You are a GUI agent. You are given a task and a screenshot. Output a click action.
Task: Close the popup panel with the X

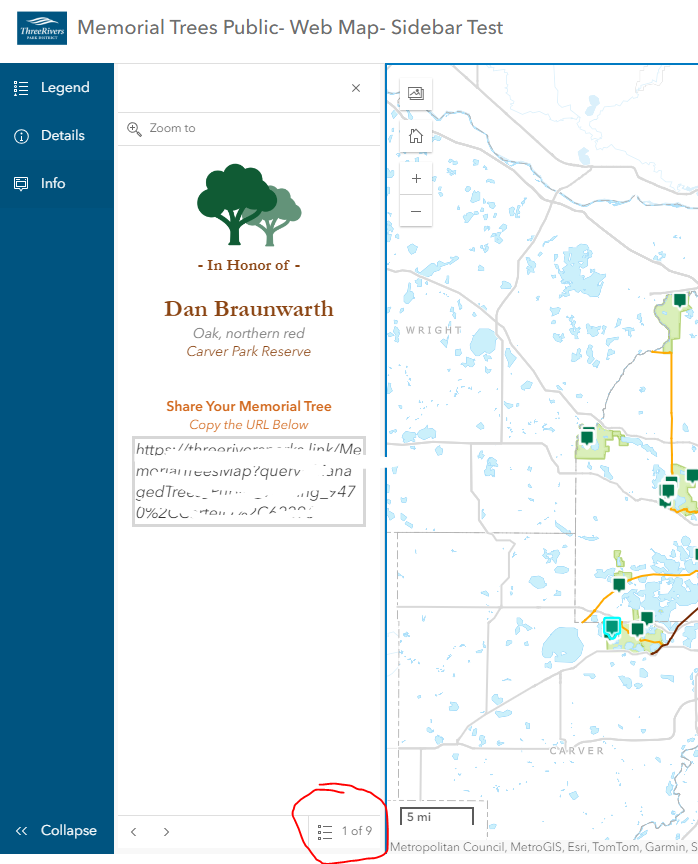tap(356, 88)
